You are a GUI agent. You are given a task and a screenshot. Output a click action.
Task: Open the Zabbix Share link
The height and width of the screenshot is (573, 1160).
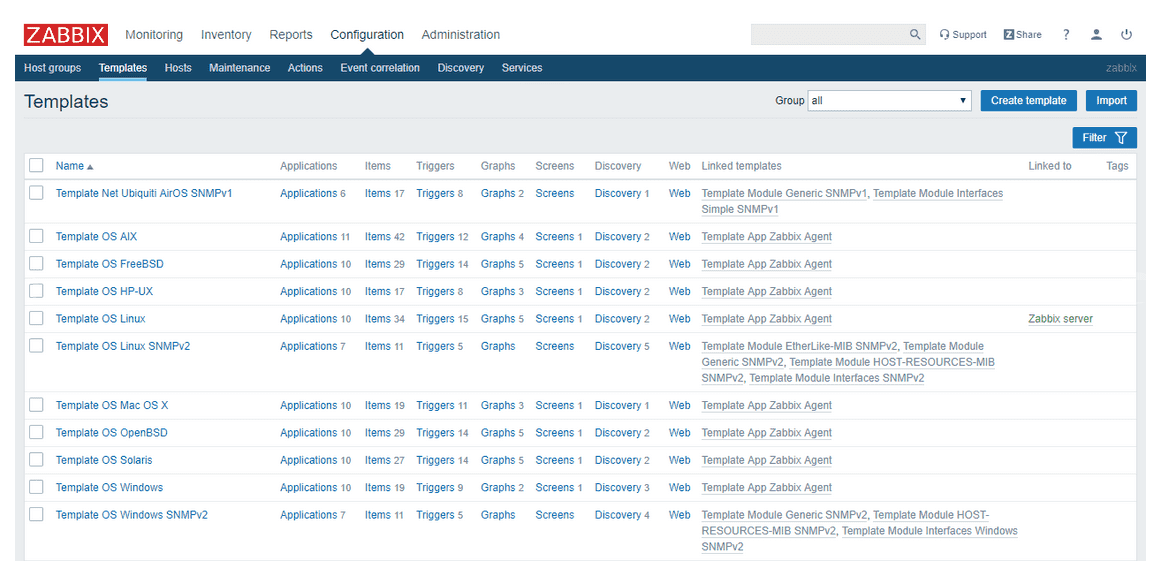tap(1022, 35)
